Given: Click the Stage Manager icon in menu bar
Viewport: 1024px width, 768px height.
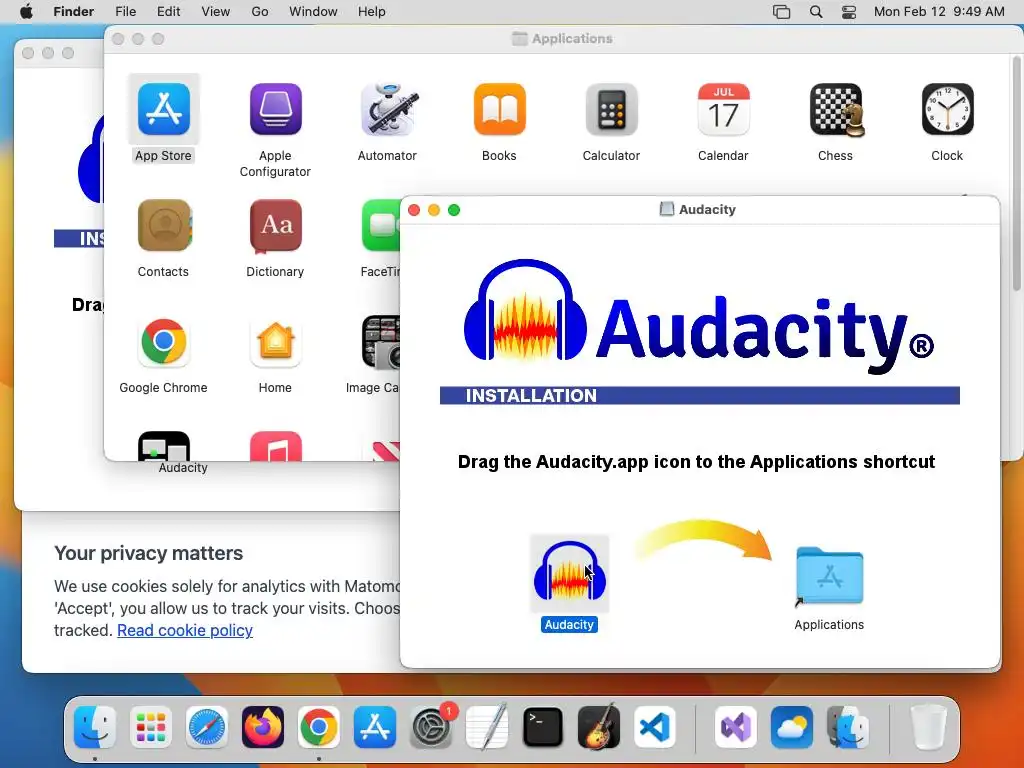Looking at the screenshot, I should click(x=782, y=12).
